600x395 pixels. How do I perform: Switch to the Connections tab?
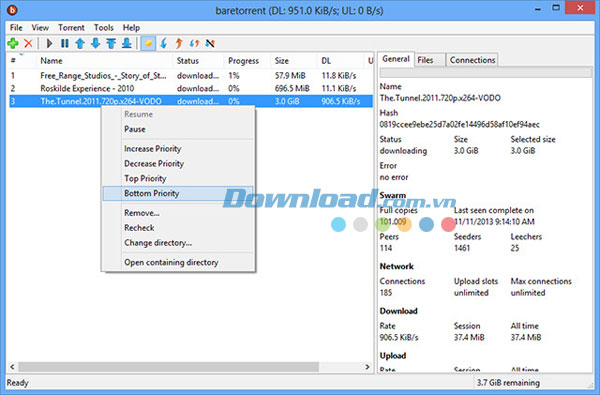472,60
